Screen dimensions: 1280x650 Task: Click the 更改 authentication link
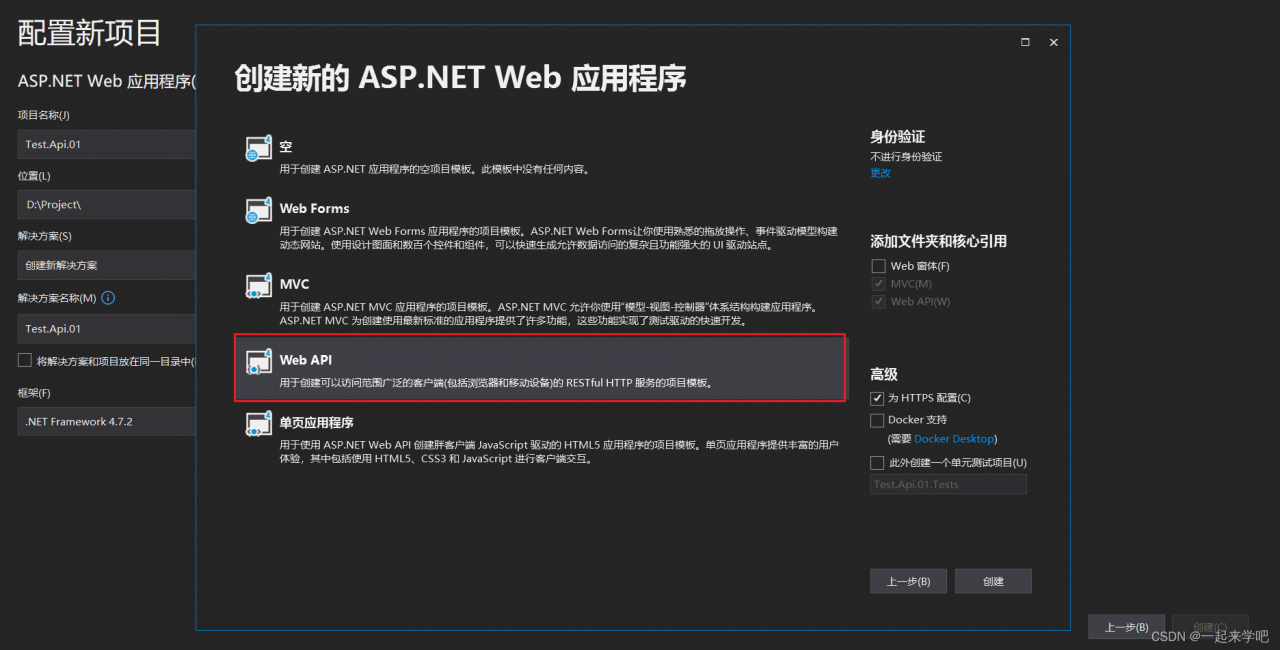[x=880, y=173]
